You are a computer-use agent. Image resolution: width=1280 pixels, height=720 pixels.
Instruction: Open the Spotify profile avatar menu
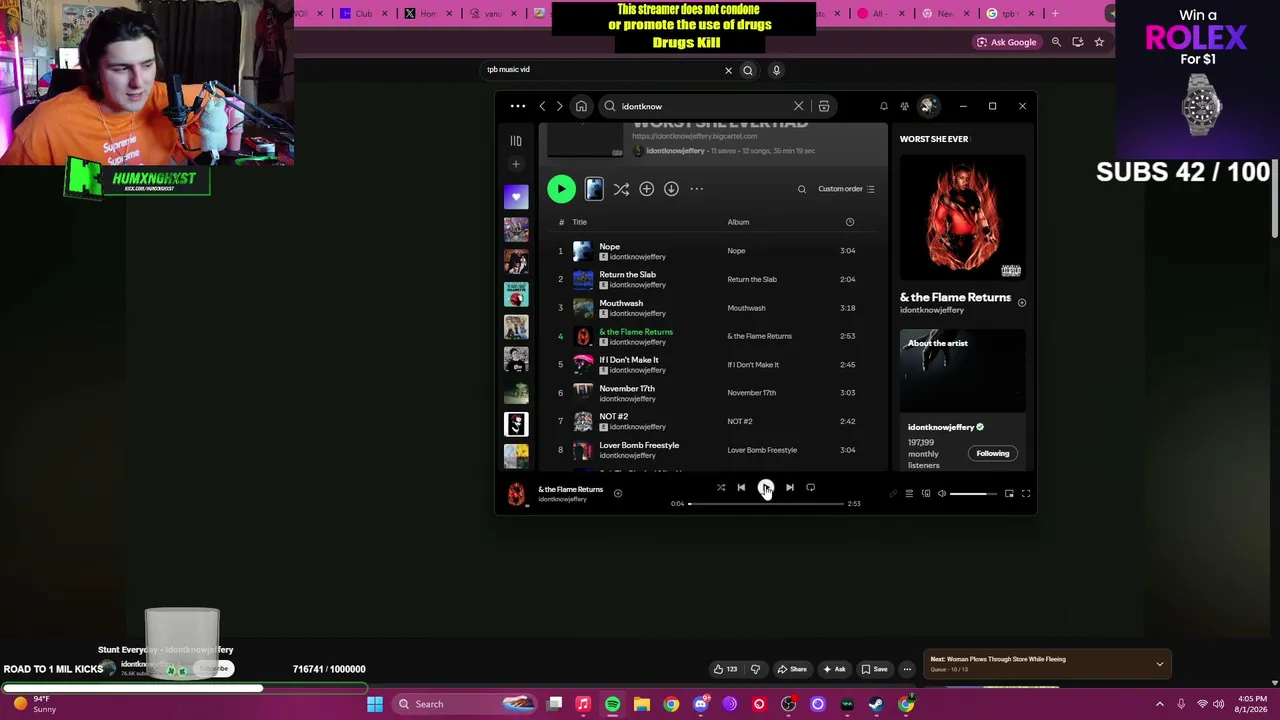coord(928,106)
